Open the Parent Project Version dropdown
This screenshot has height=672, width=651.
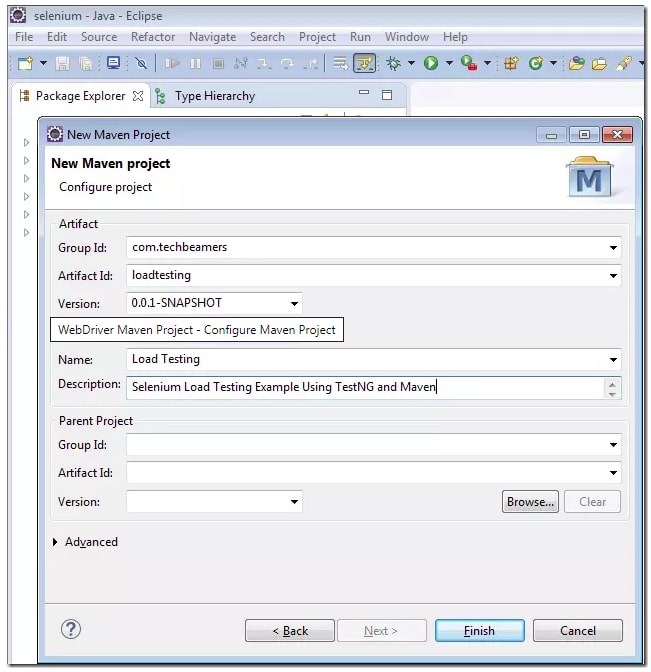coord(294,502)
